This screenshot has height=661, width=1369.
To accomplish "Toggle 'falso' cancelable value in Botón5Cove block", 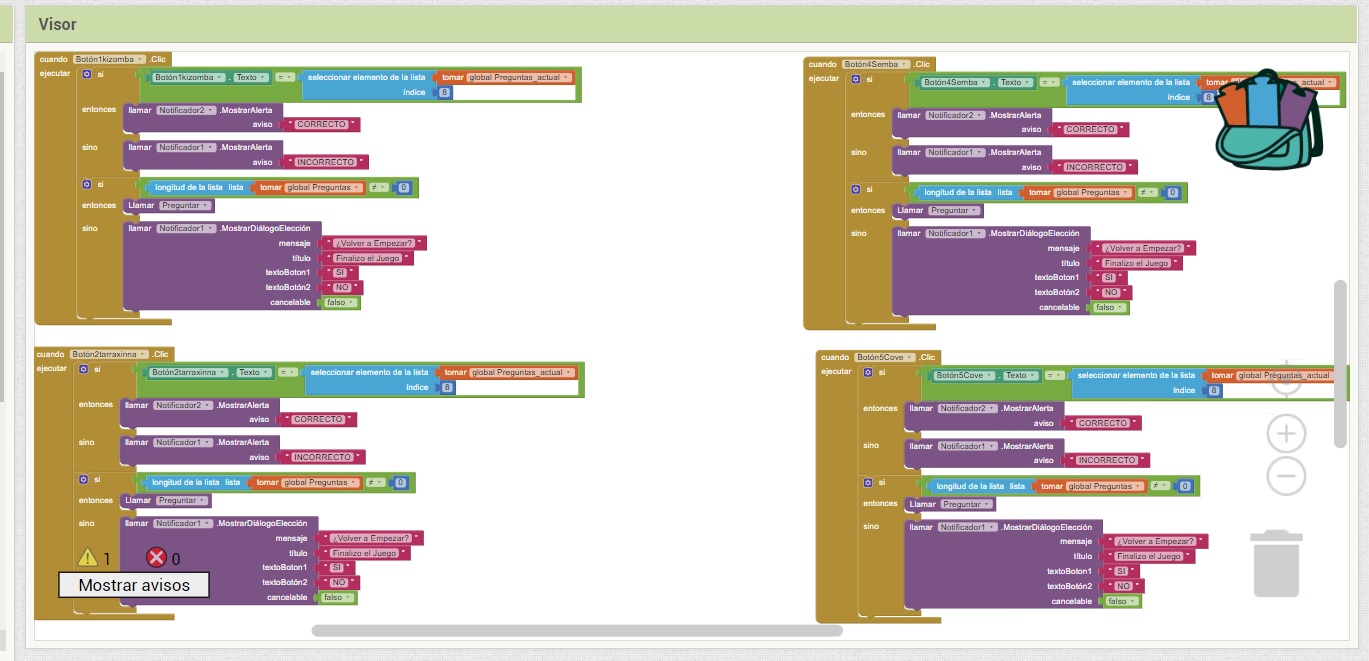I will [x=1119, y=601].
